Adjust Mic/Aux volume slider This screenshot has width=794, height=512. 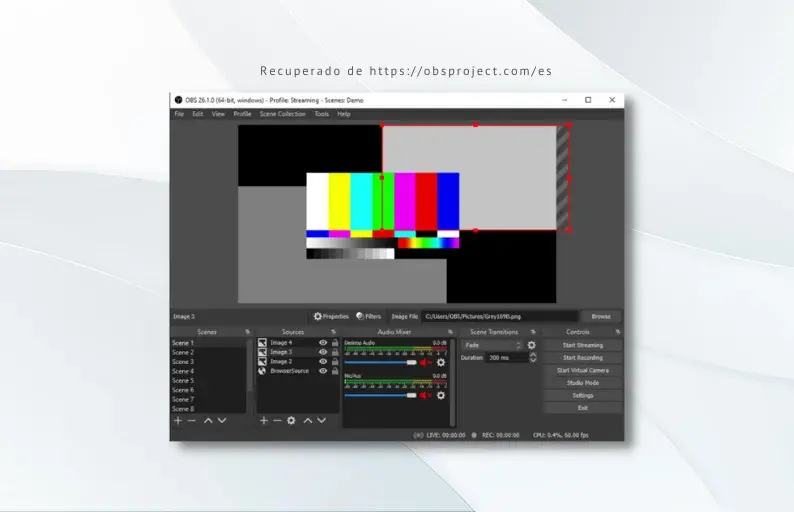(x=380, y=396)
